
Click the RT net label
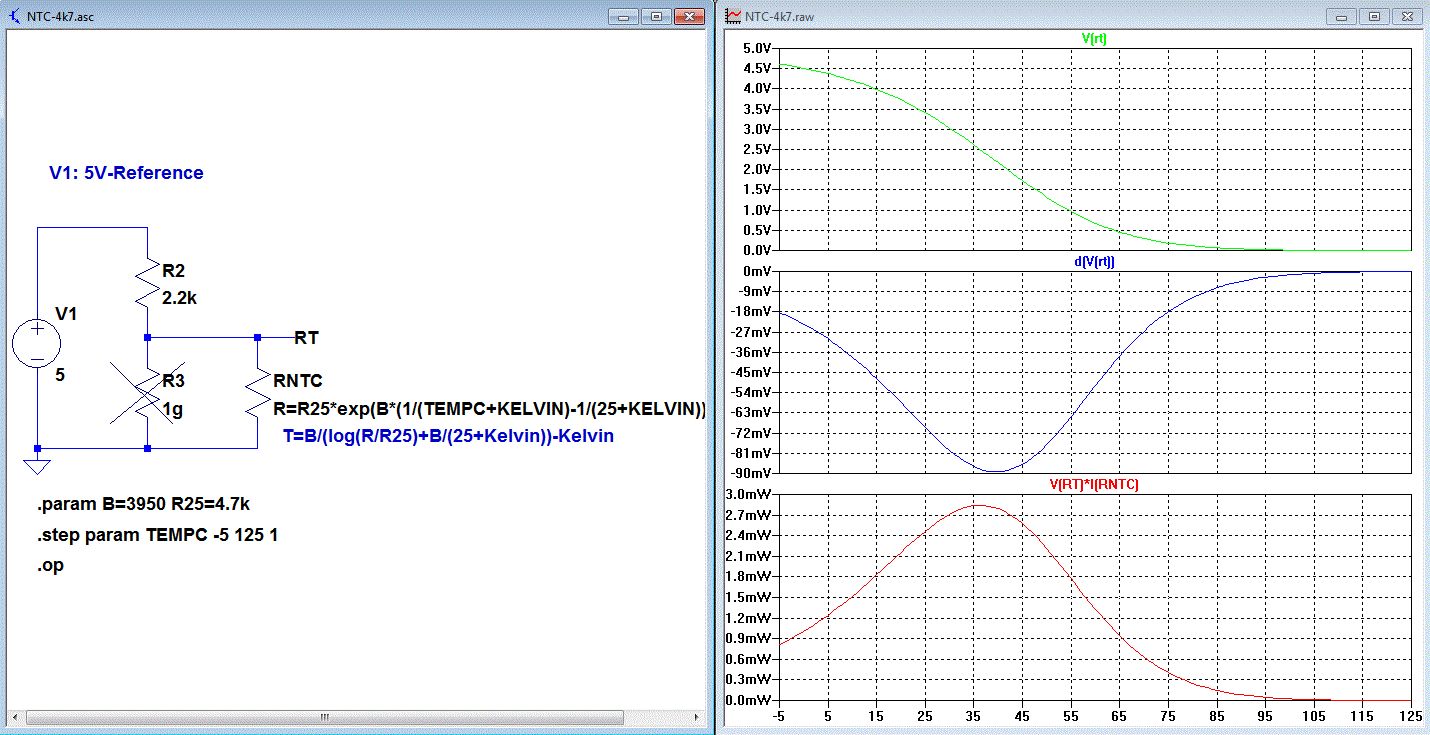(306, 338)
